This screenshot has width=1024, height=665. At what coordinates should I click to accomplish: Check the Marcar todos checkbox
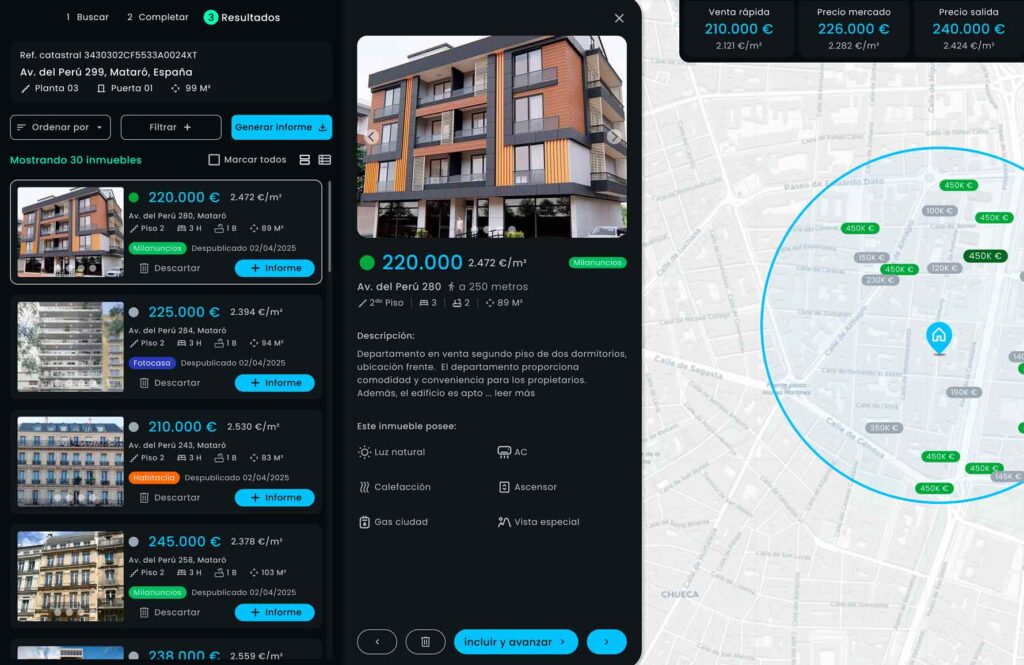214,160
